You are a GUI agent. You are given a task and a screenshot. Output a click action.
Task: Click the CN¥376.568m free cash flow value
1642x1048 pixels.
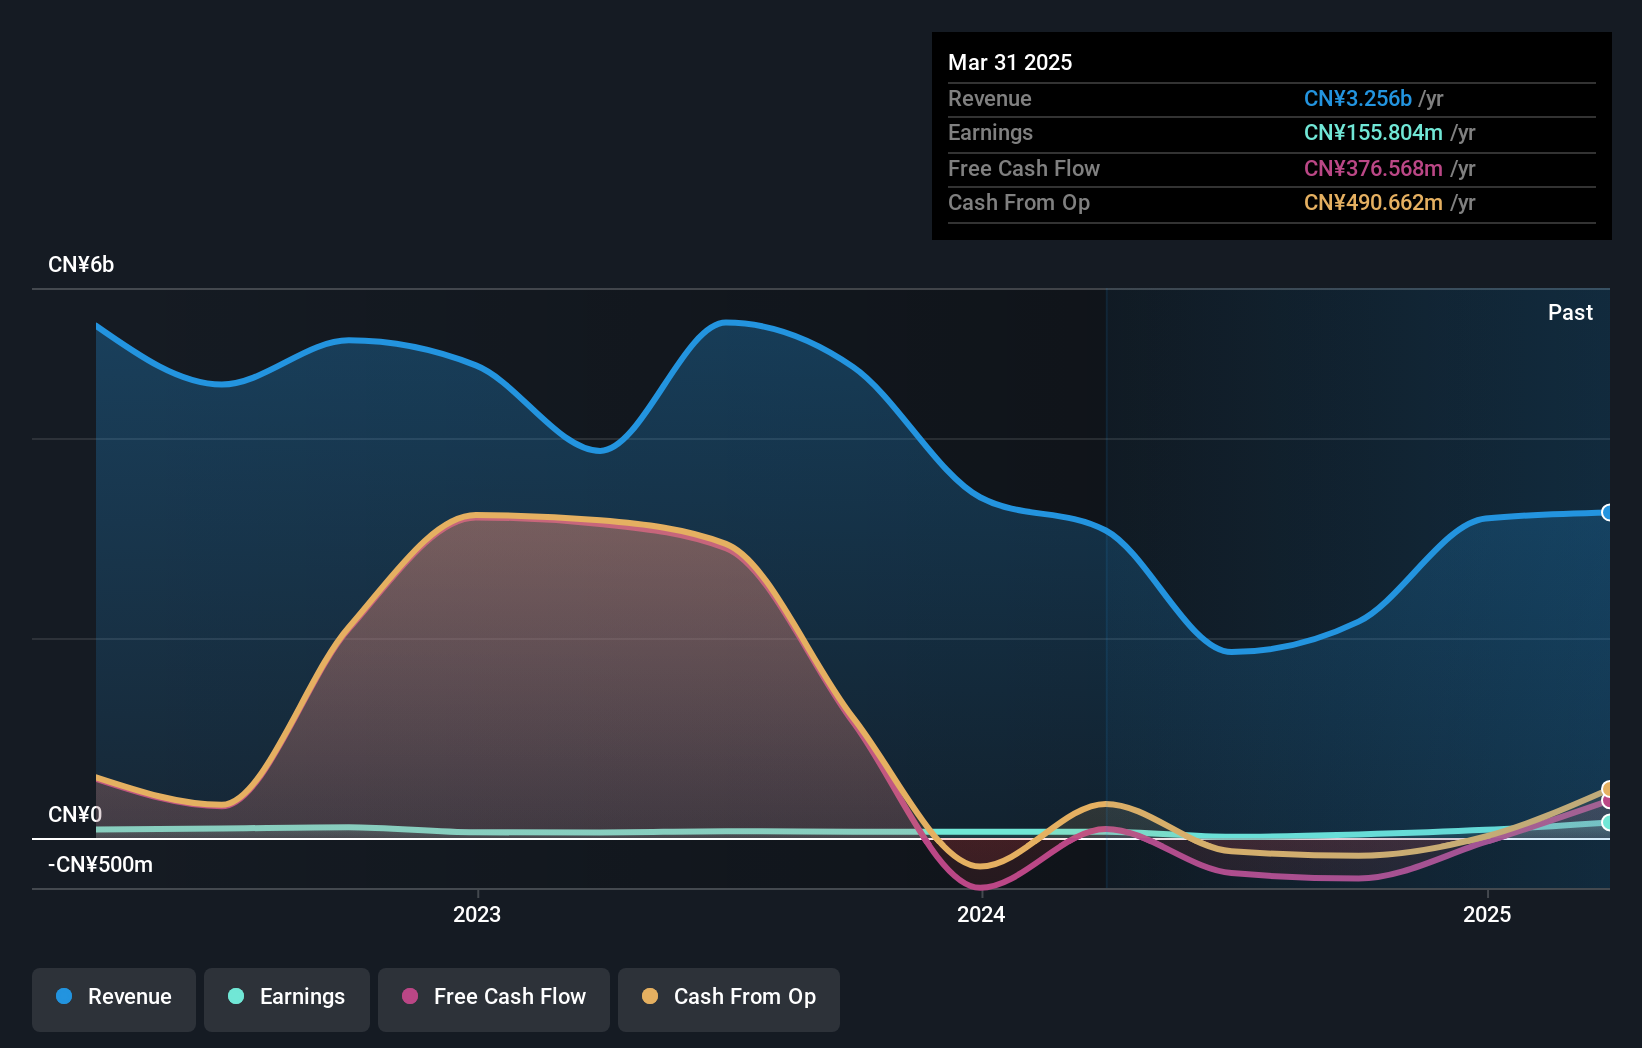coord(1373,168)
